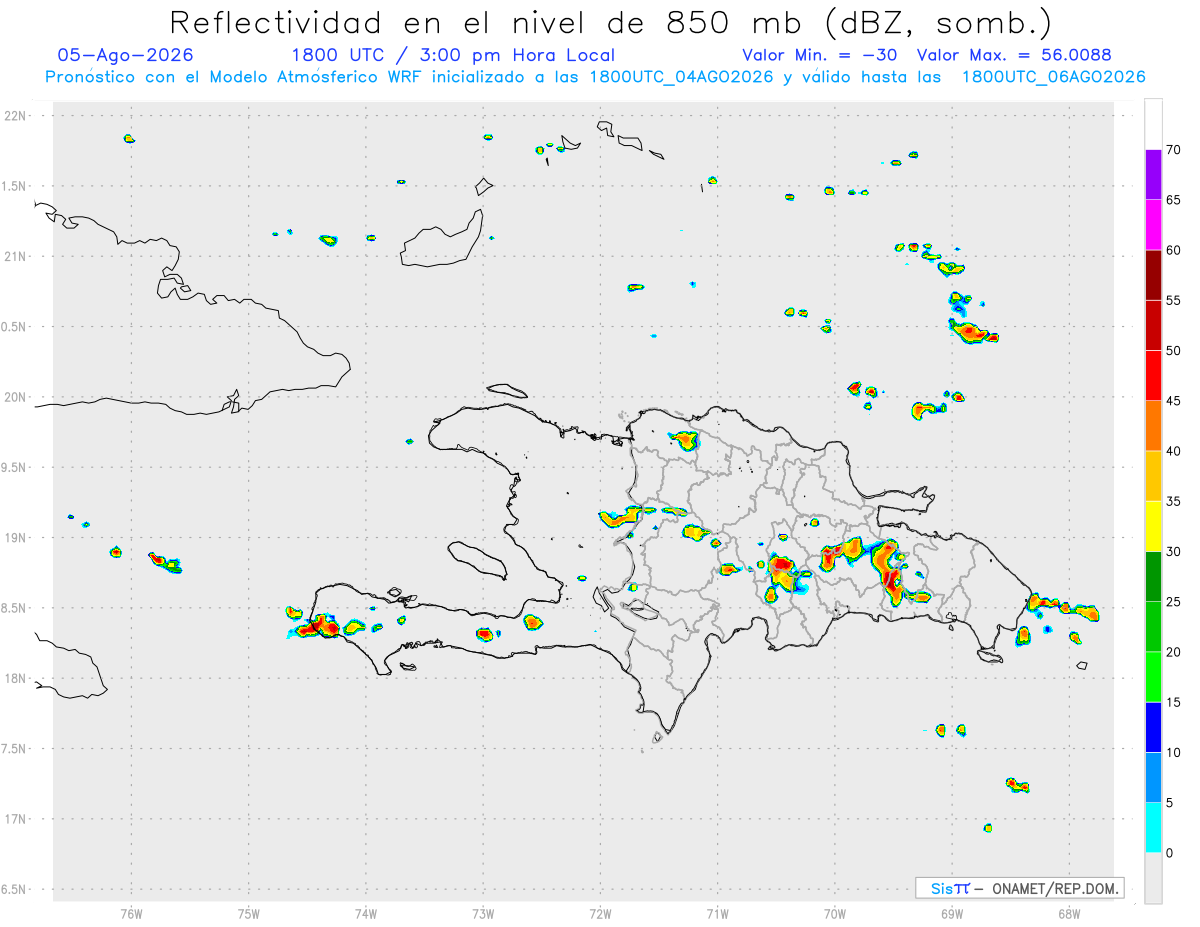Click the light blue 5–10 dBZ colorbar segment

coord(1154,777)
